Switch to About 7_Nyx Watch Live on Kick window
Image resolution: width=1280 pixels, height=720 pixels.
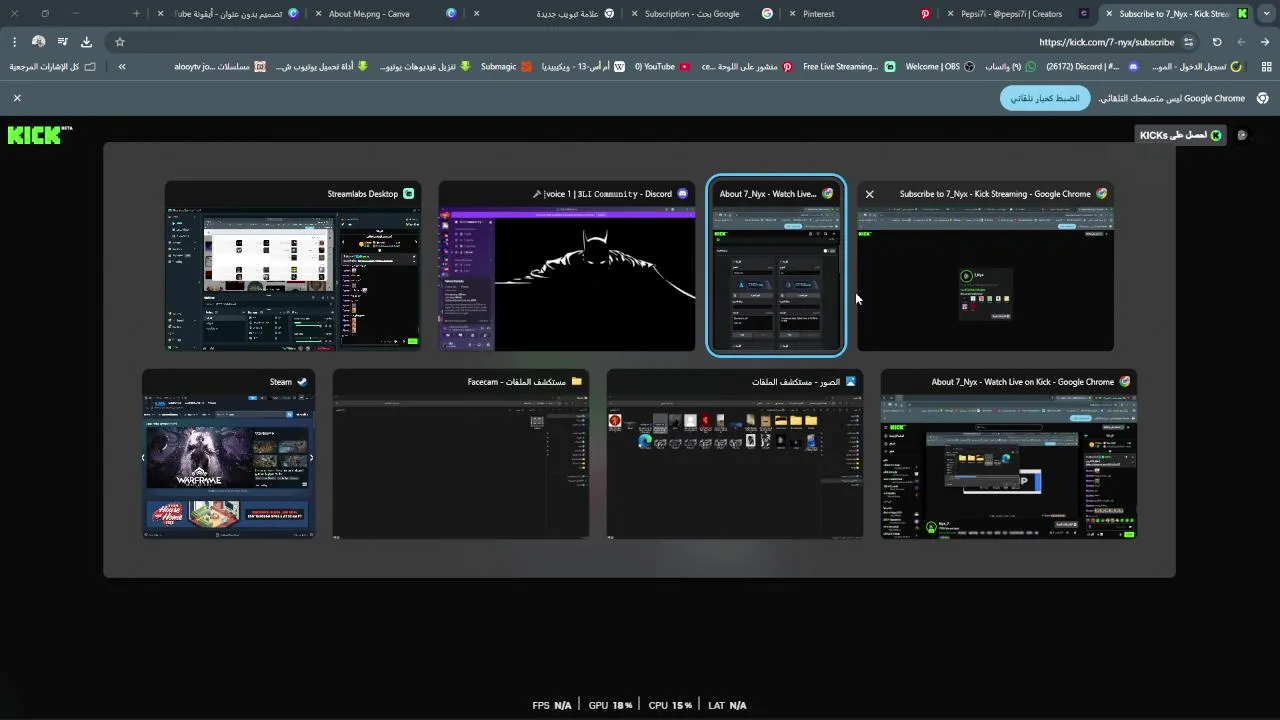[x=1008, y=455]
